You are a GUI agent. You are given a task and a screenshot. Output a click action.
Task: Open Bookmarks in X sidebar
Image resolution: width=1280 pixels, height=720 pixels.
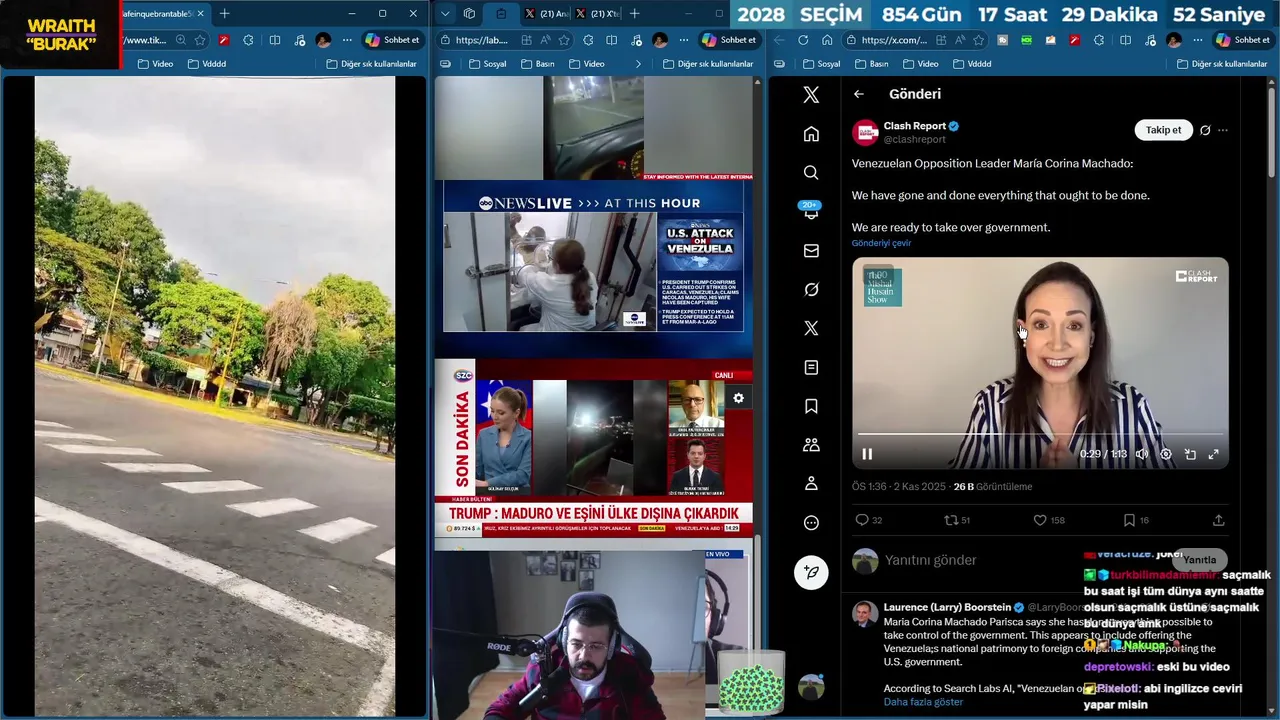pos(811,406)
